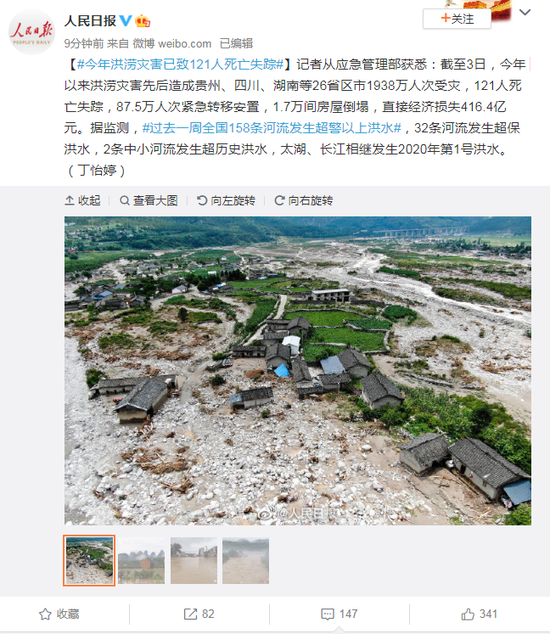Click the gold crown membership badge
The height and width of the screenshot is (634, 550).
[142, 21]
